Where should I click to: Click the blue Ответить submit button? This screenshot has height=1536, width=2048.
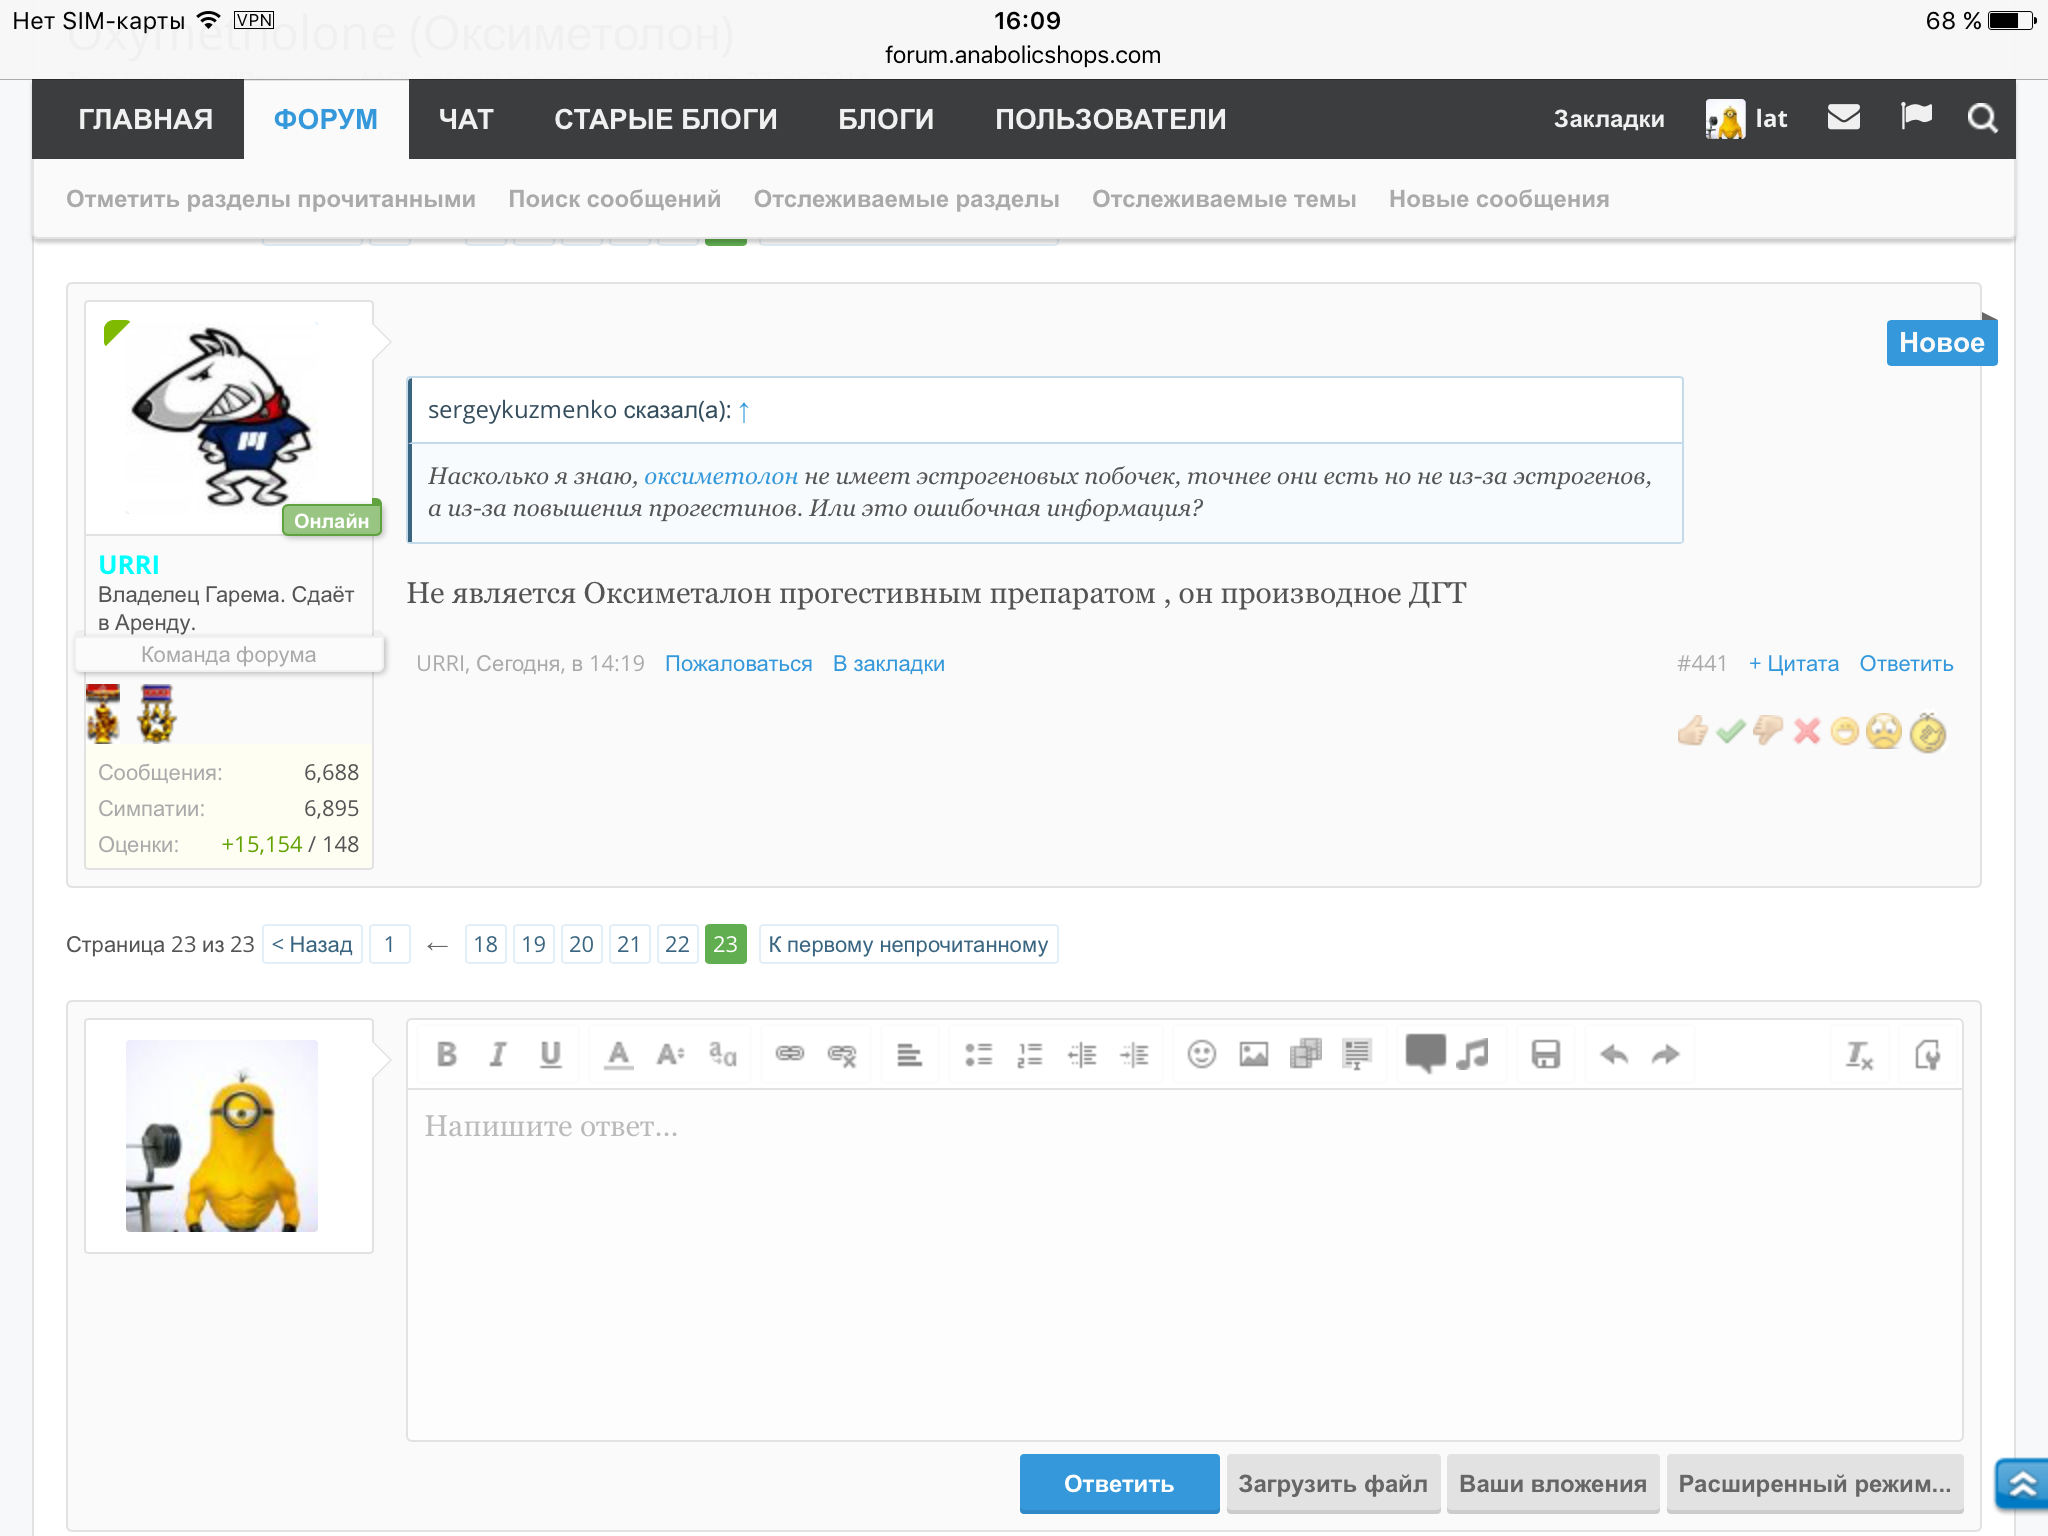click(x=1118, y=1483)
